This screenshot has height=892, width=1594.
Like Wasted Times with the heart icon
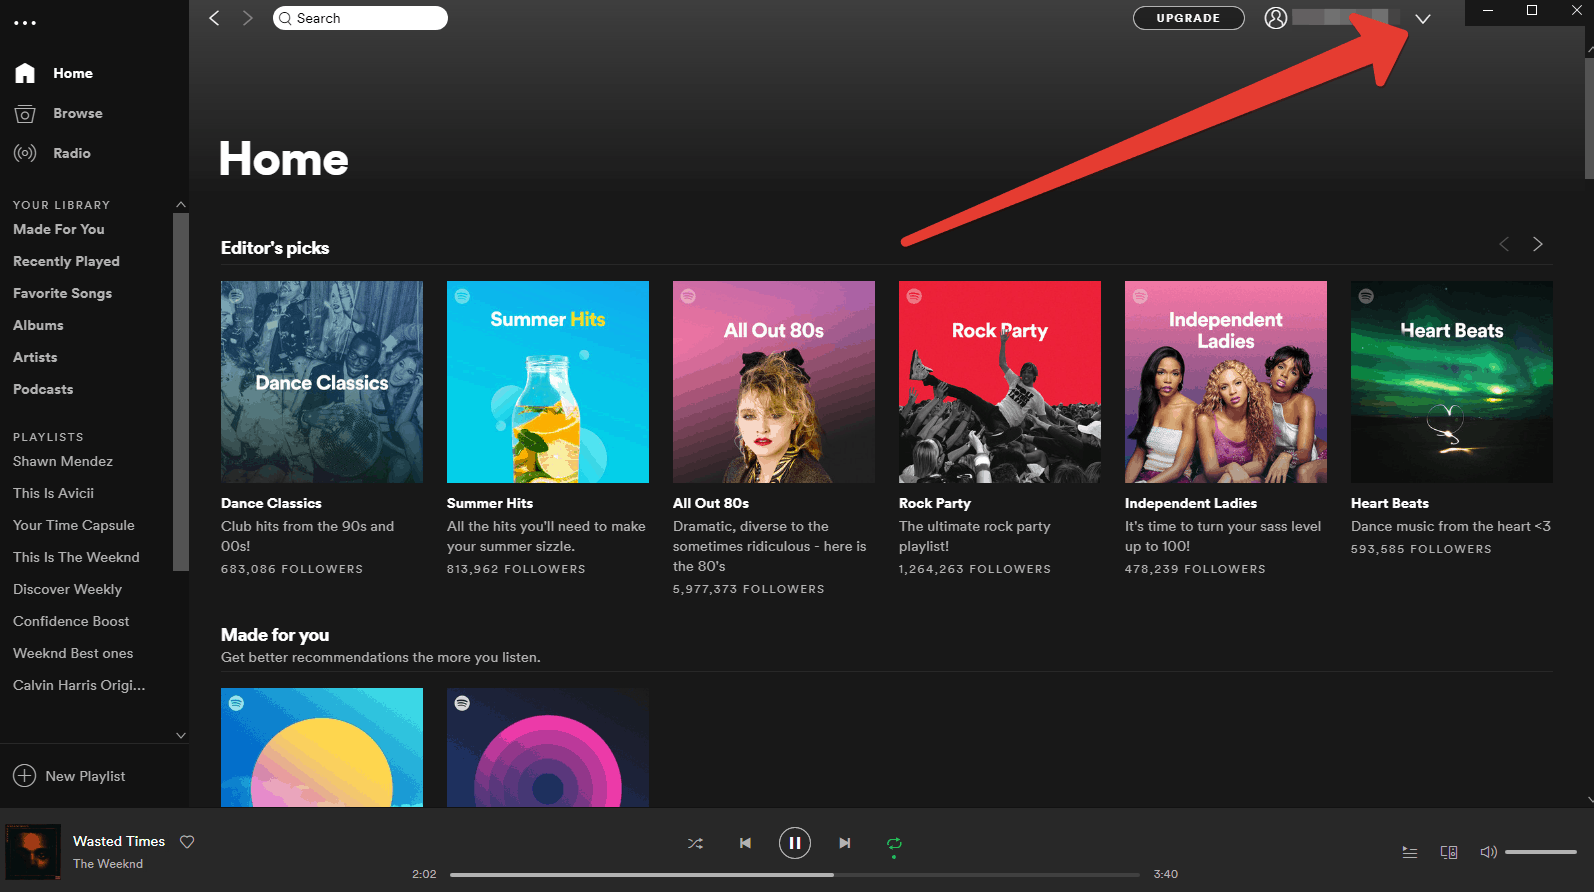point(187,842)
